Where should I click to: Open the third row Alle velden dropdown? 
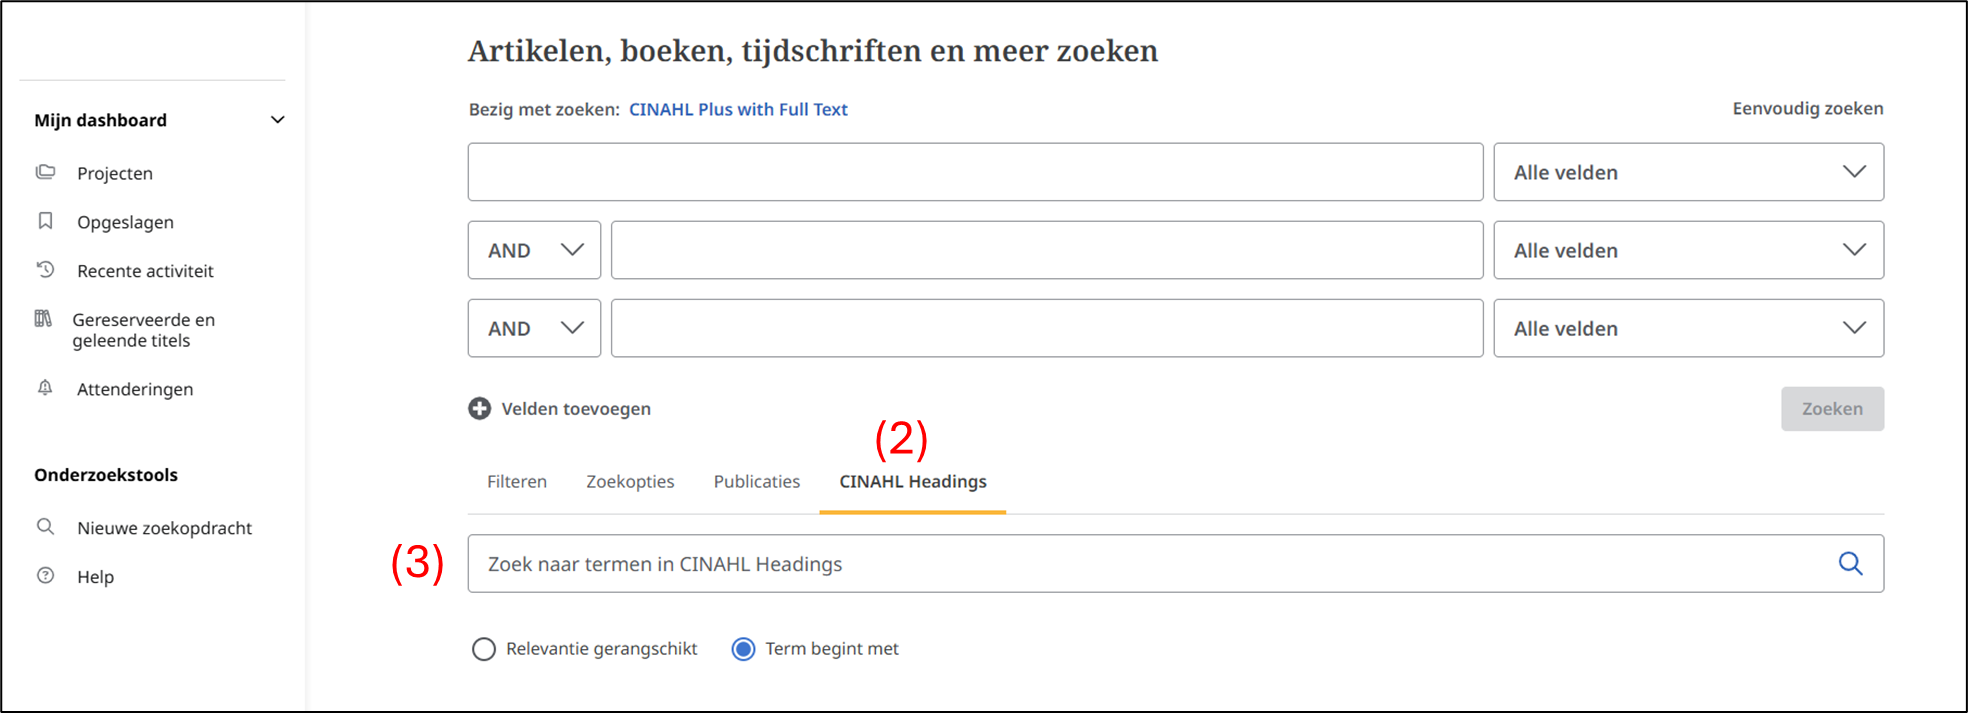click(1688, 328)
